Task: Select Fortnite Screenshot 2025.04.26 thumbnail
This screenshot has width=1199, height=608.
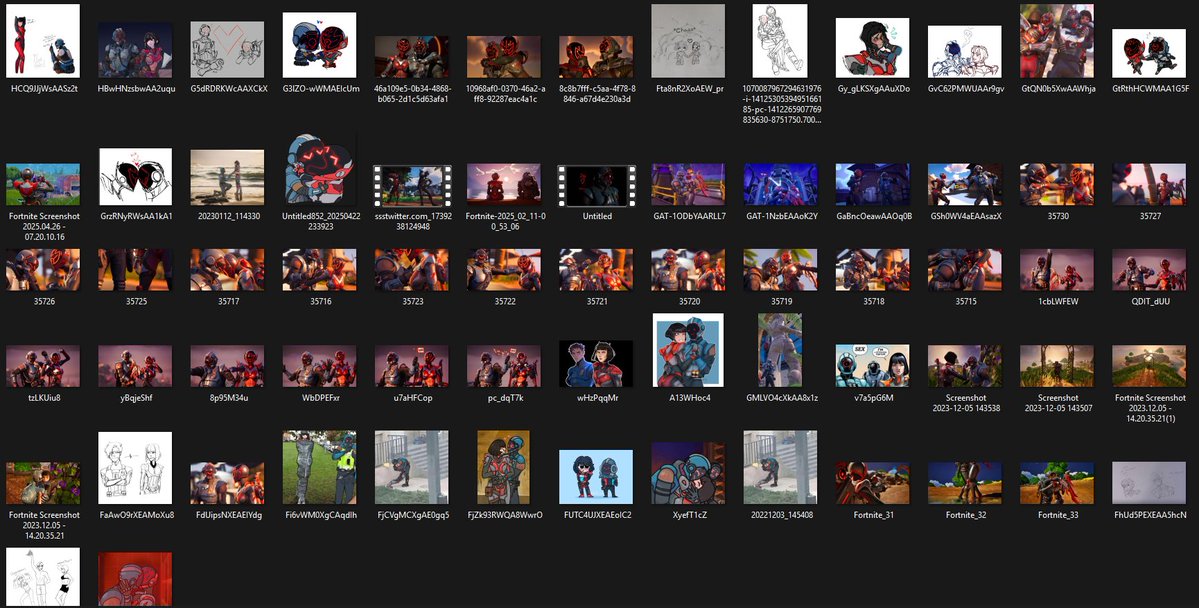Action: click(x=43, y=184)
